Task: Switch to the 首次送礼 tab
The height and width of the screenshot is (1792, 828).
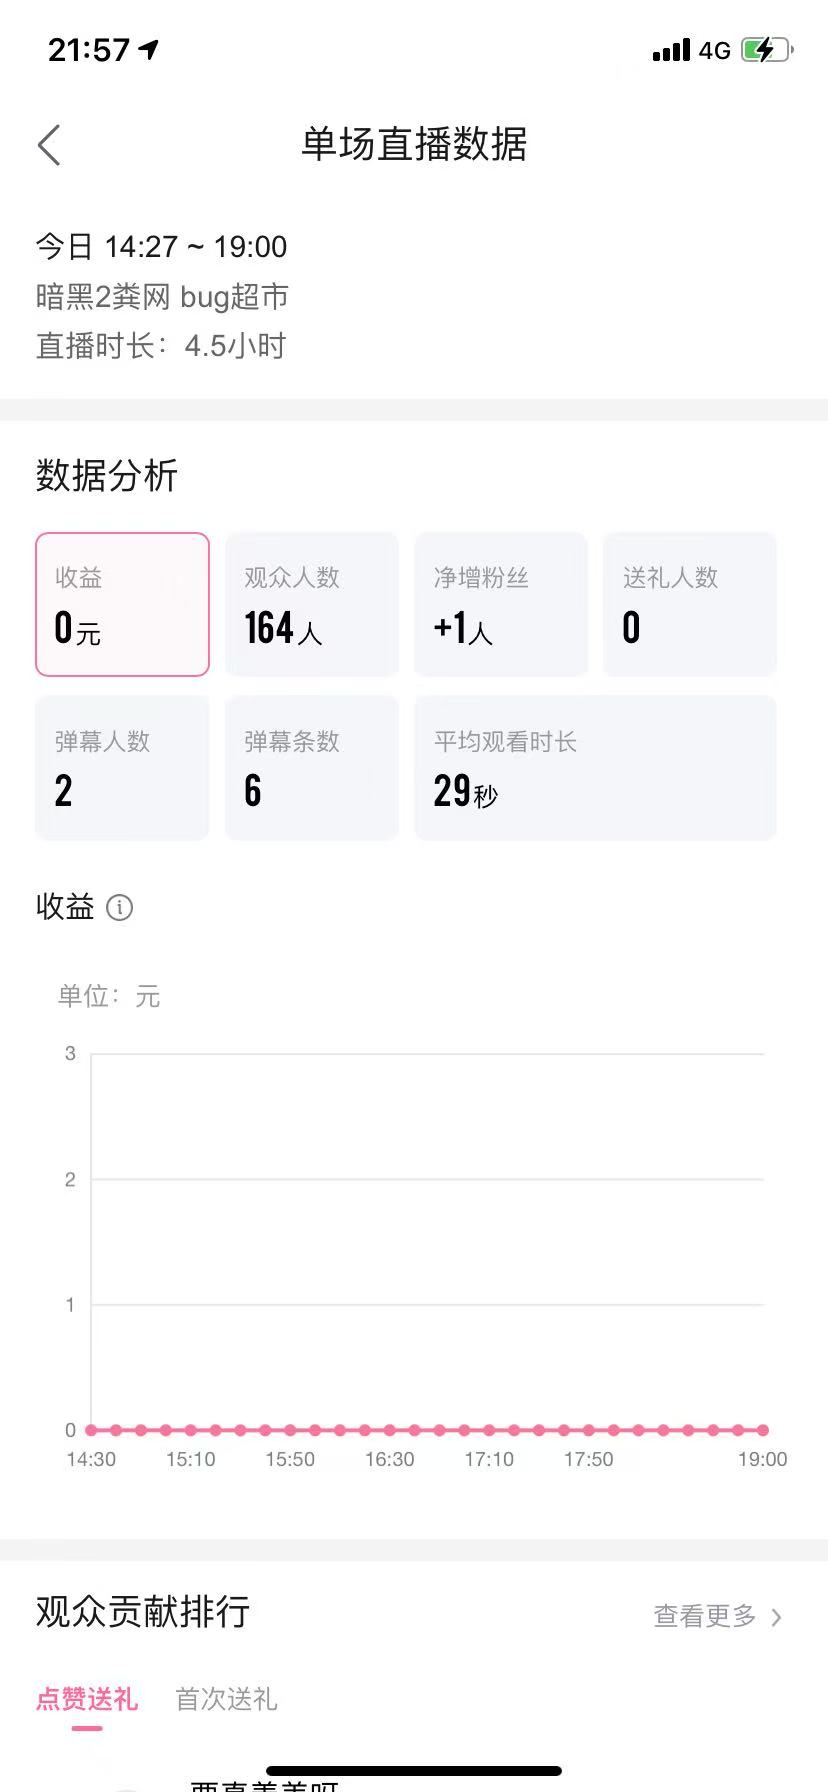Action: (x=226, y=1699)
